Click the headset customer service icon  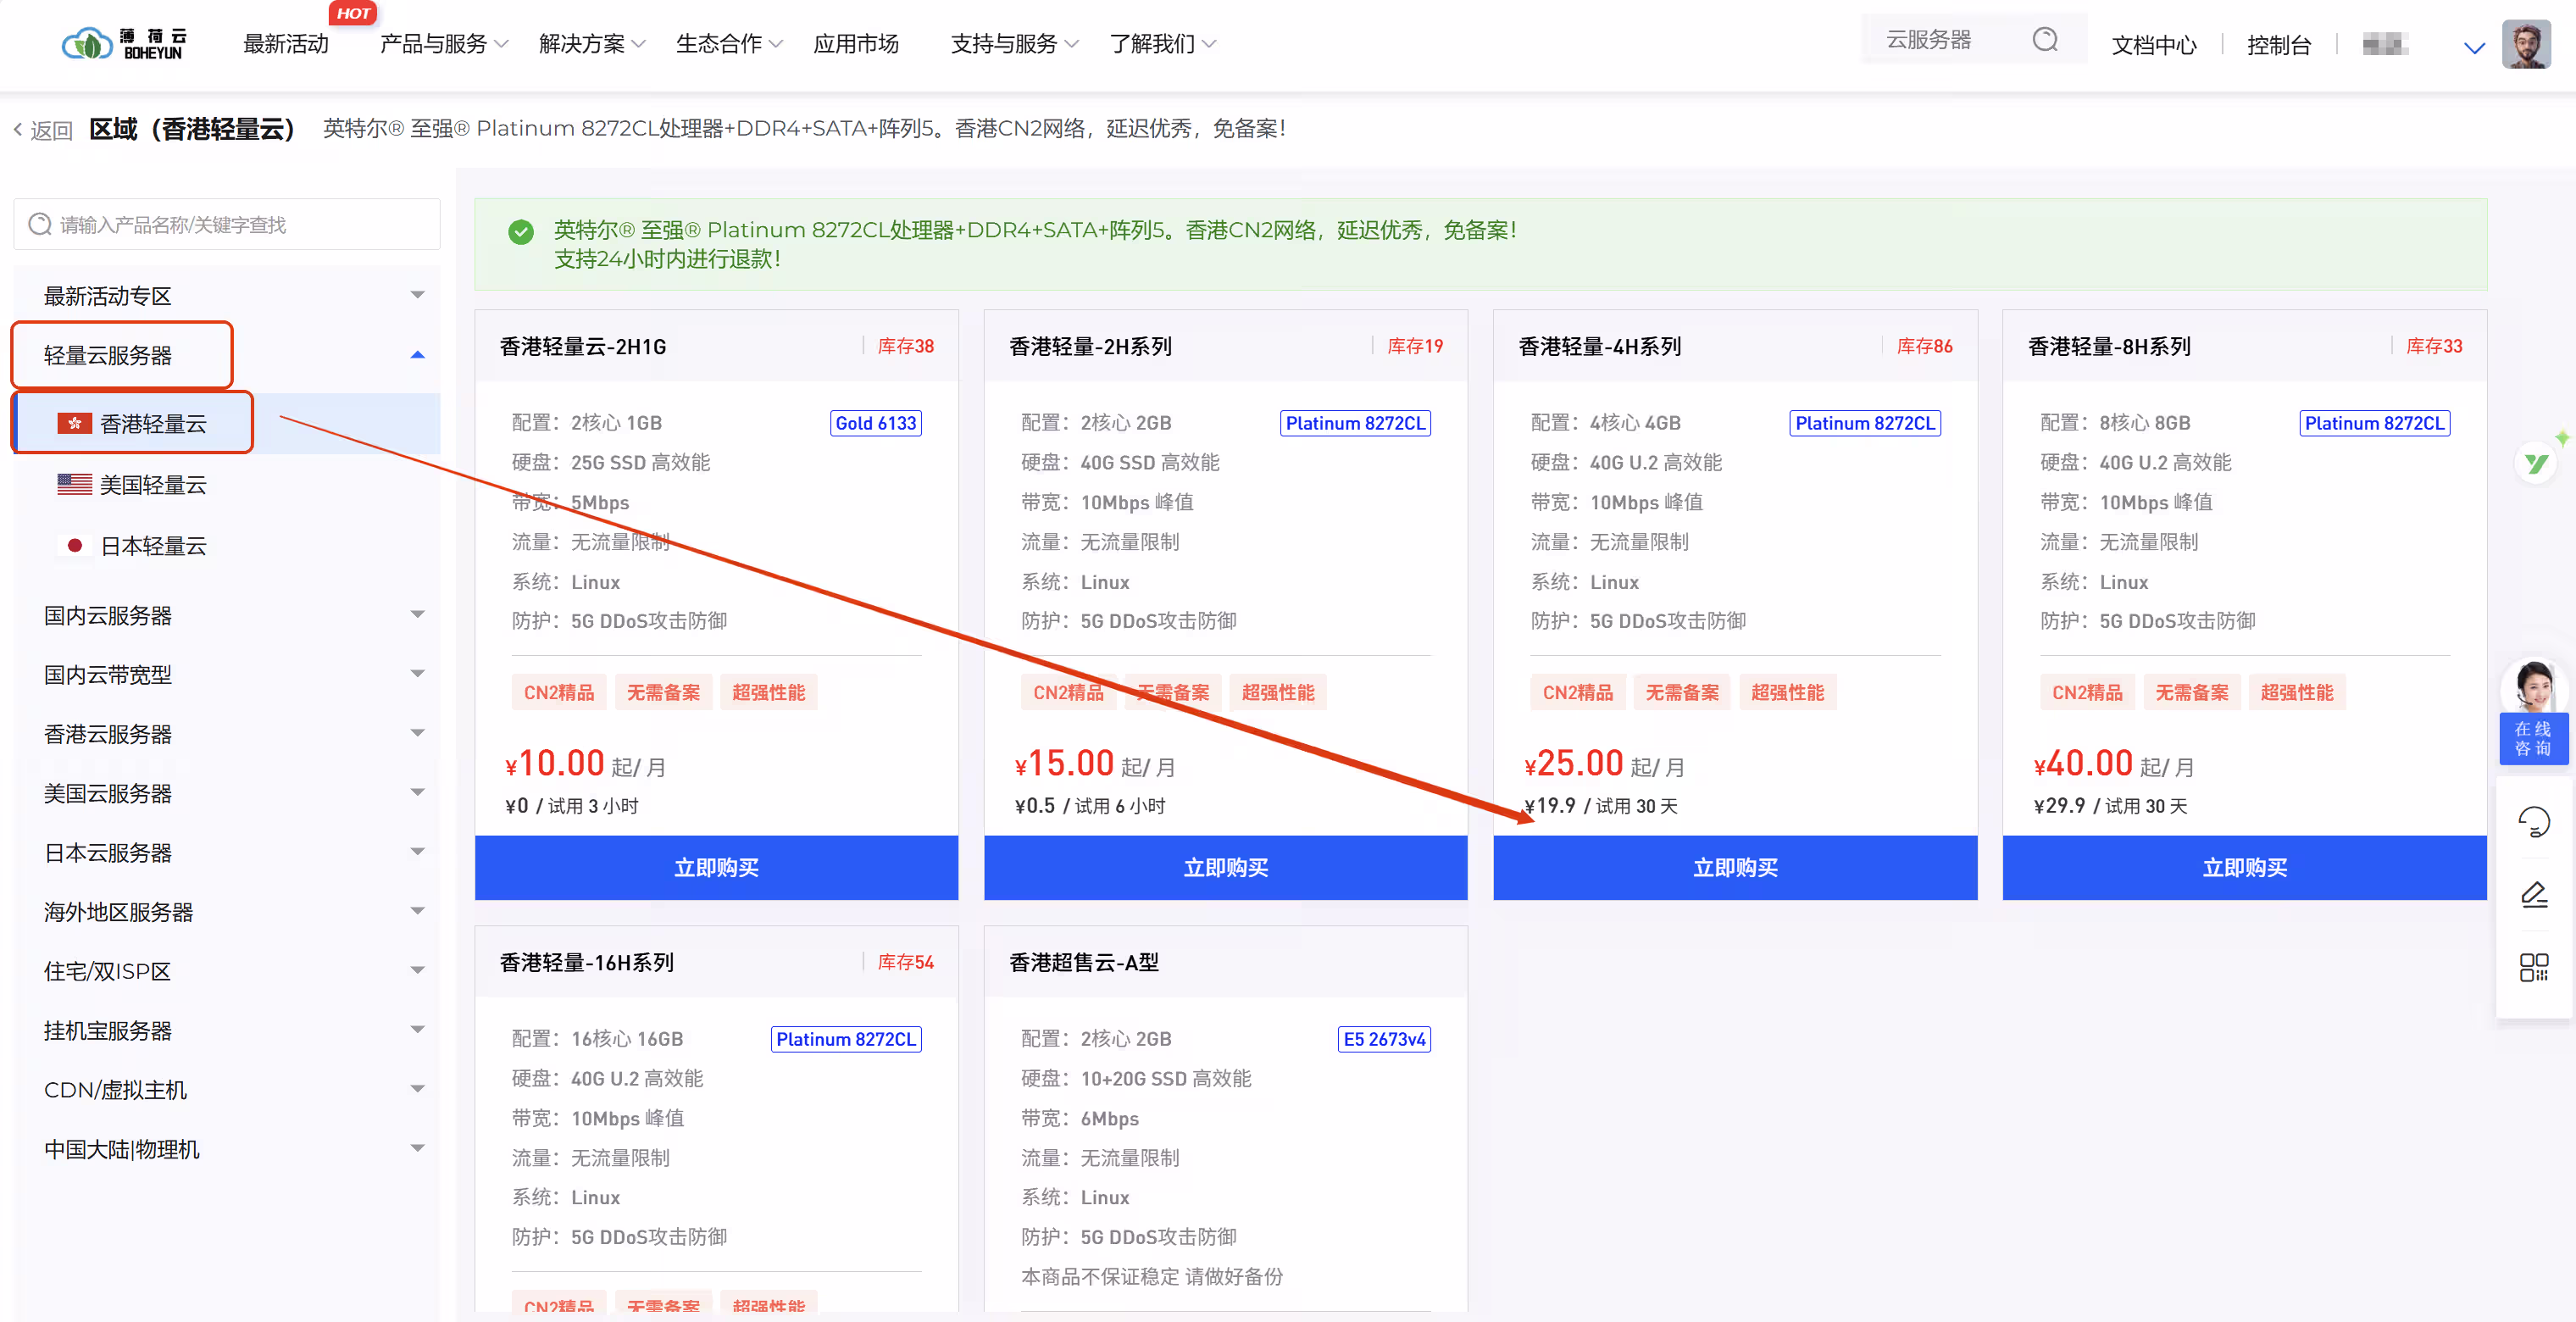[2533, 822]
